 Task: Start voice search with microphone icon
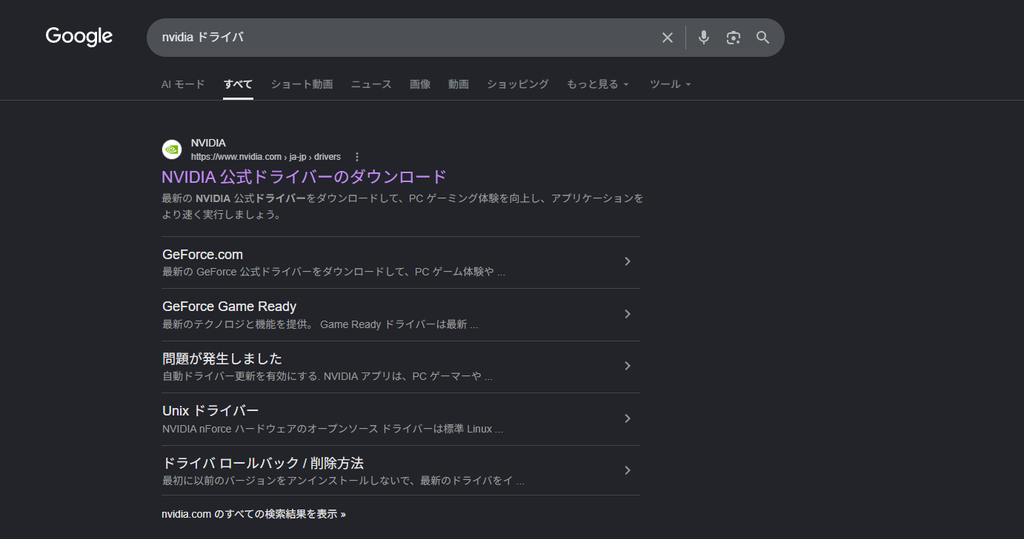703,38
